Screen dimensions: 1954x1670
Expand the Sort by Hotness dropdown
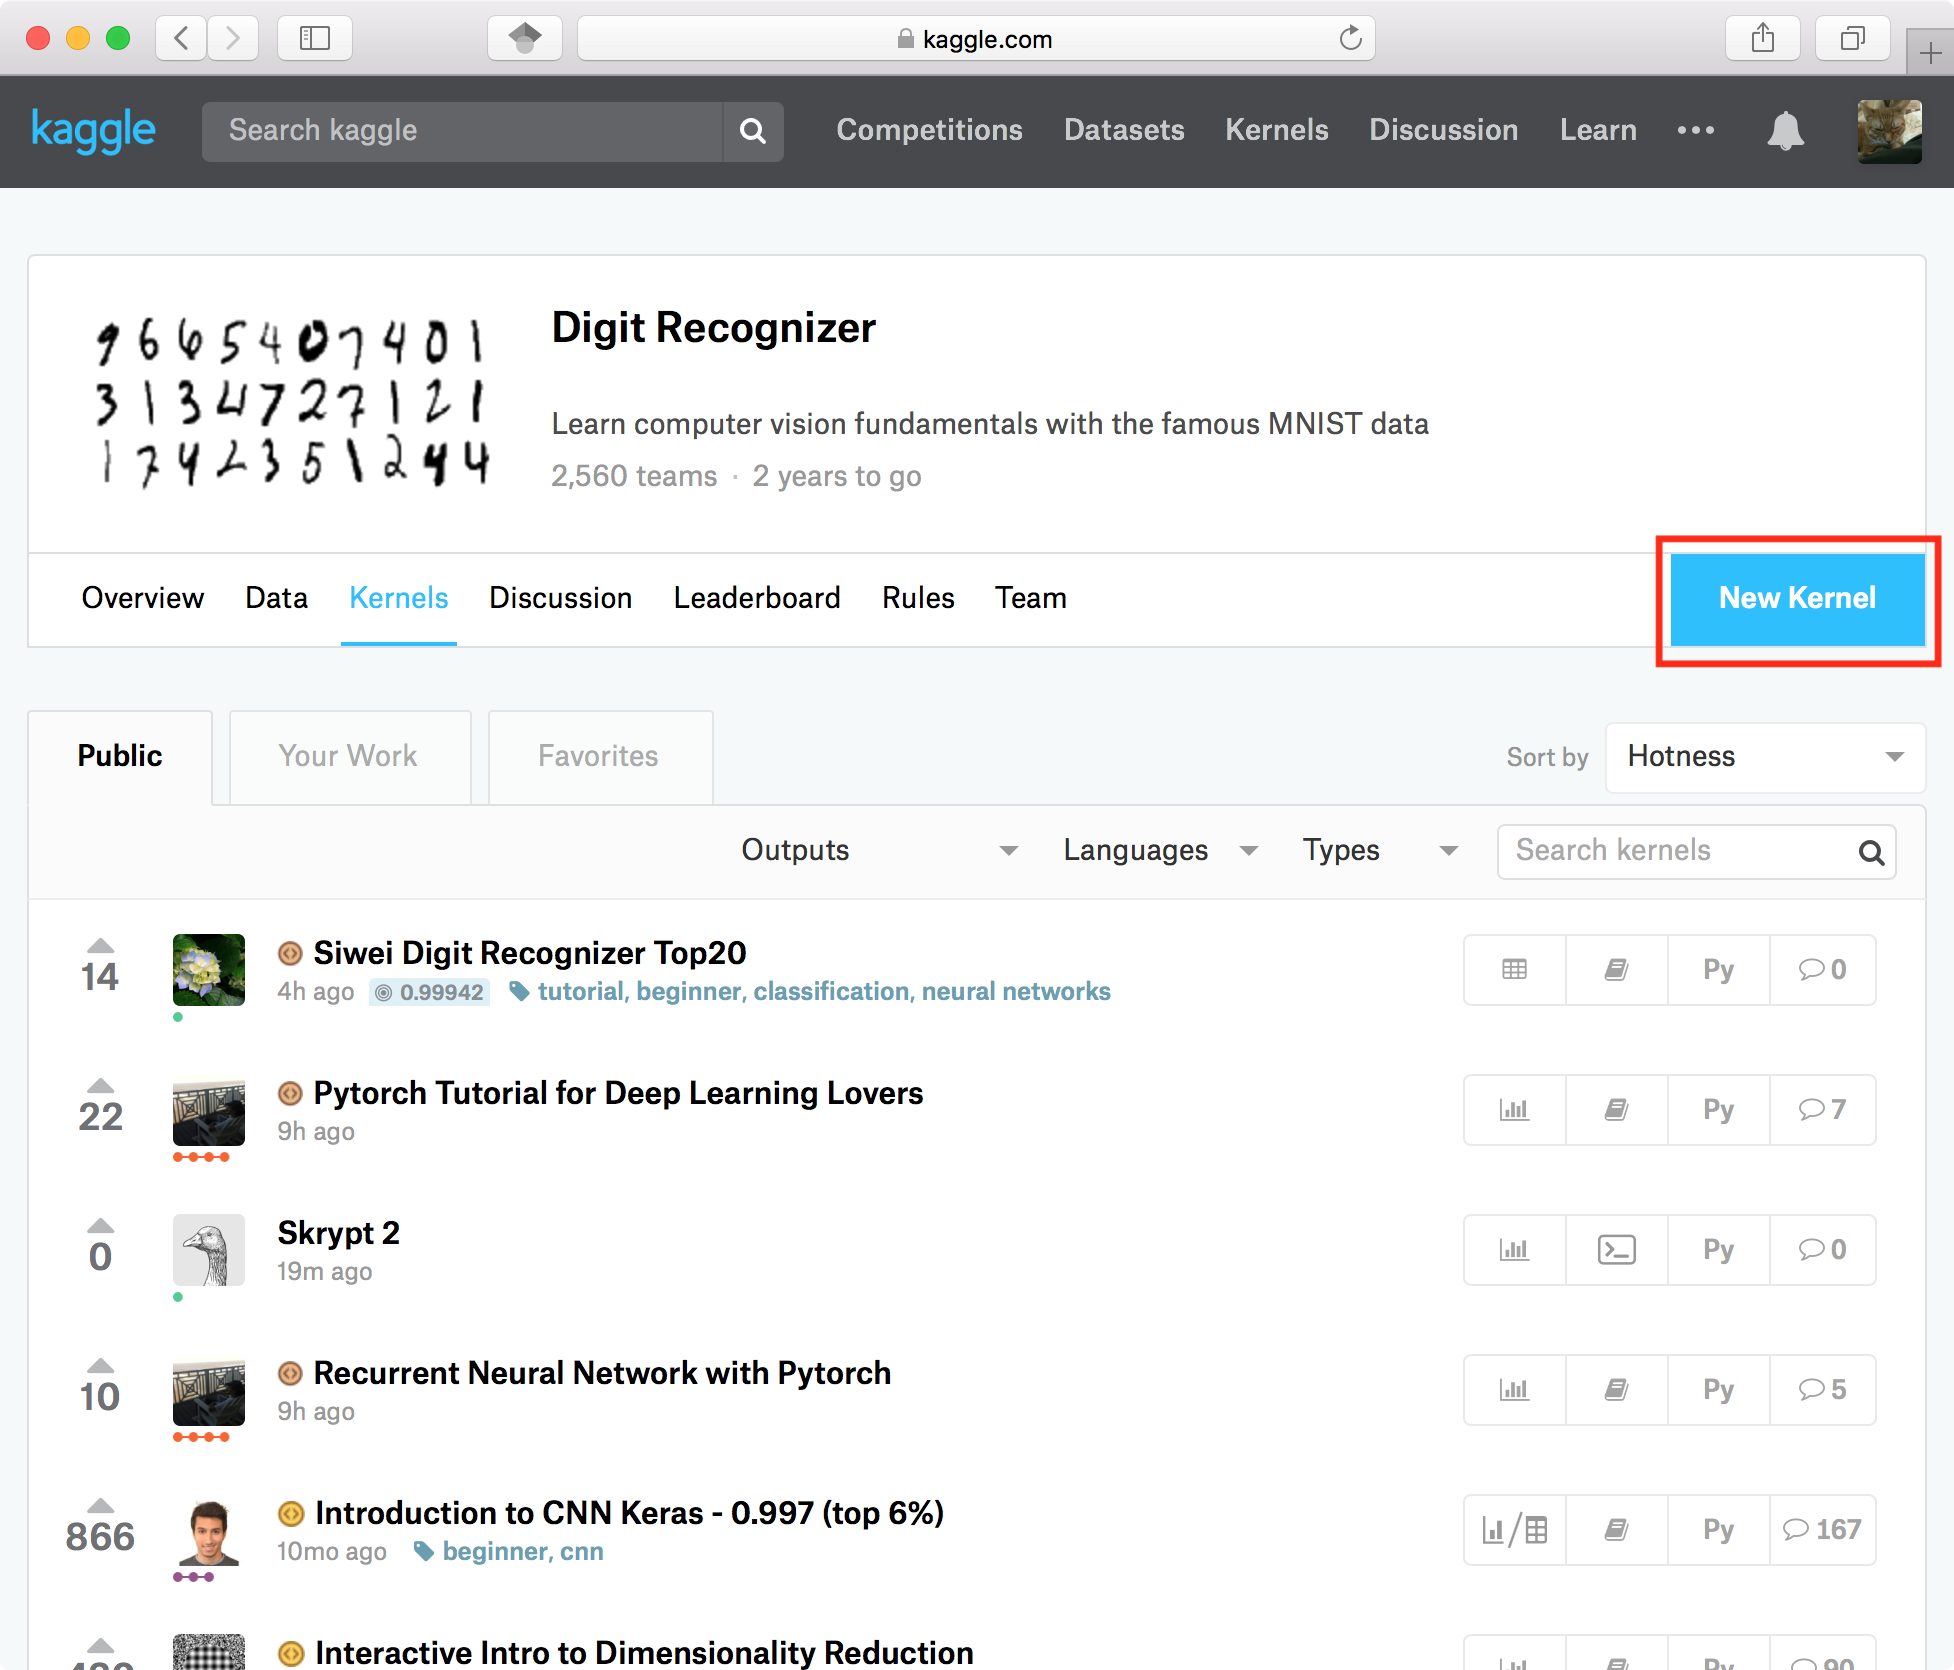1765,757
